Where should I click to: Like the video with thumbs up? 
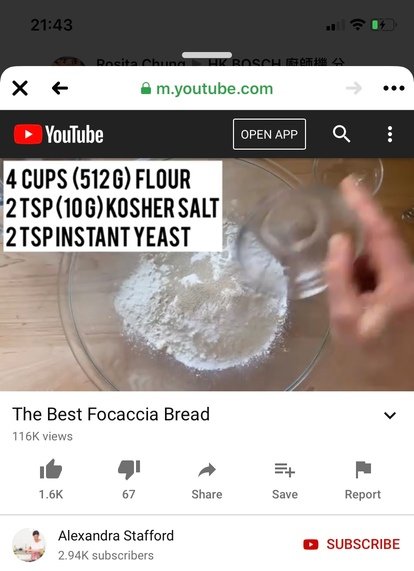[x=51, y=479]
